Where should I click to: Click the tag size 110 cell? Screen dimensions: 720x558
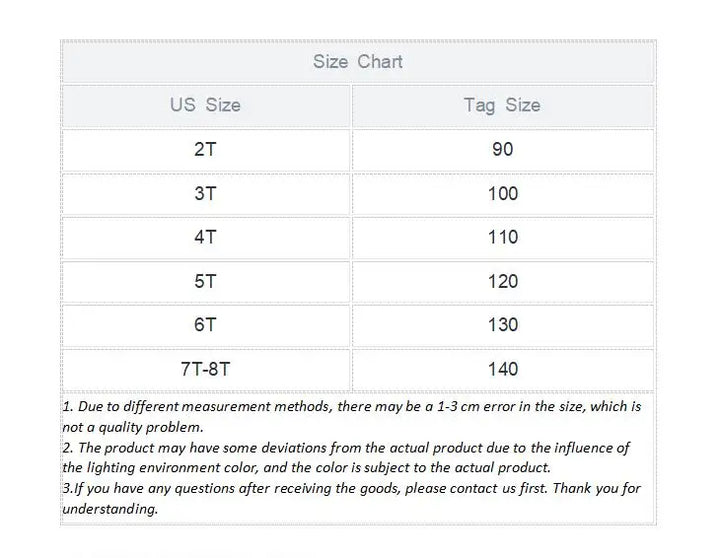[502, 237]
